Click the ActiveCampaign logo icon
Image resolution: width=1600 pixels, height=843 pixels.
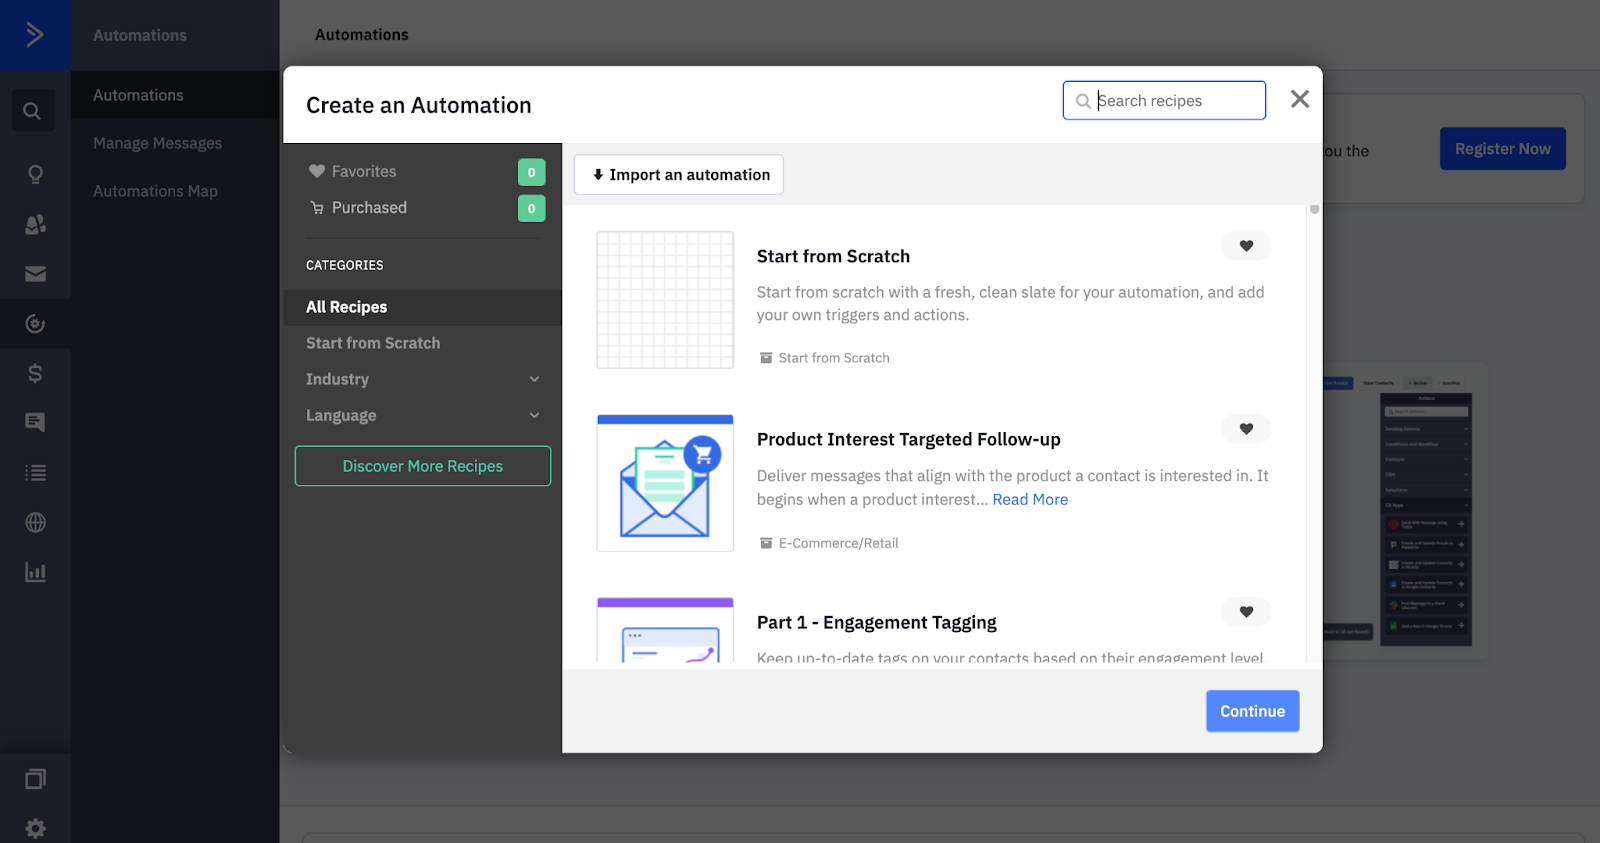point(35,35)
